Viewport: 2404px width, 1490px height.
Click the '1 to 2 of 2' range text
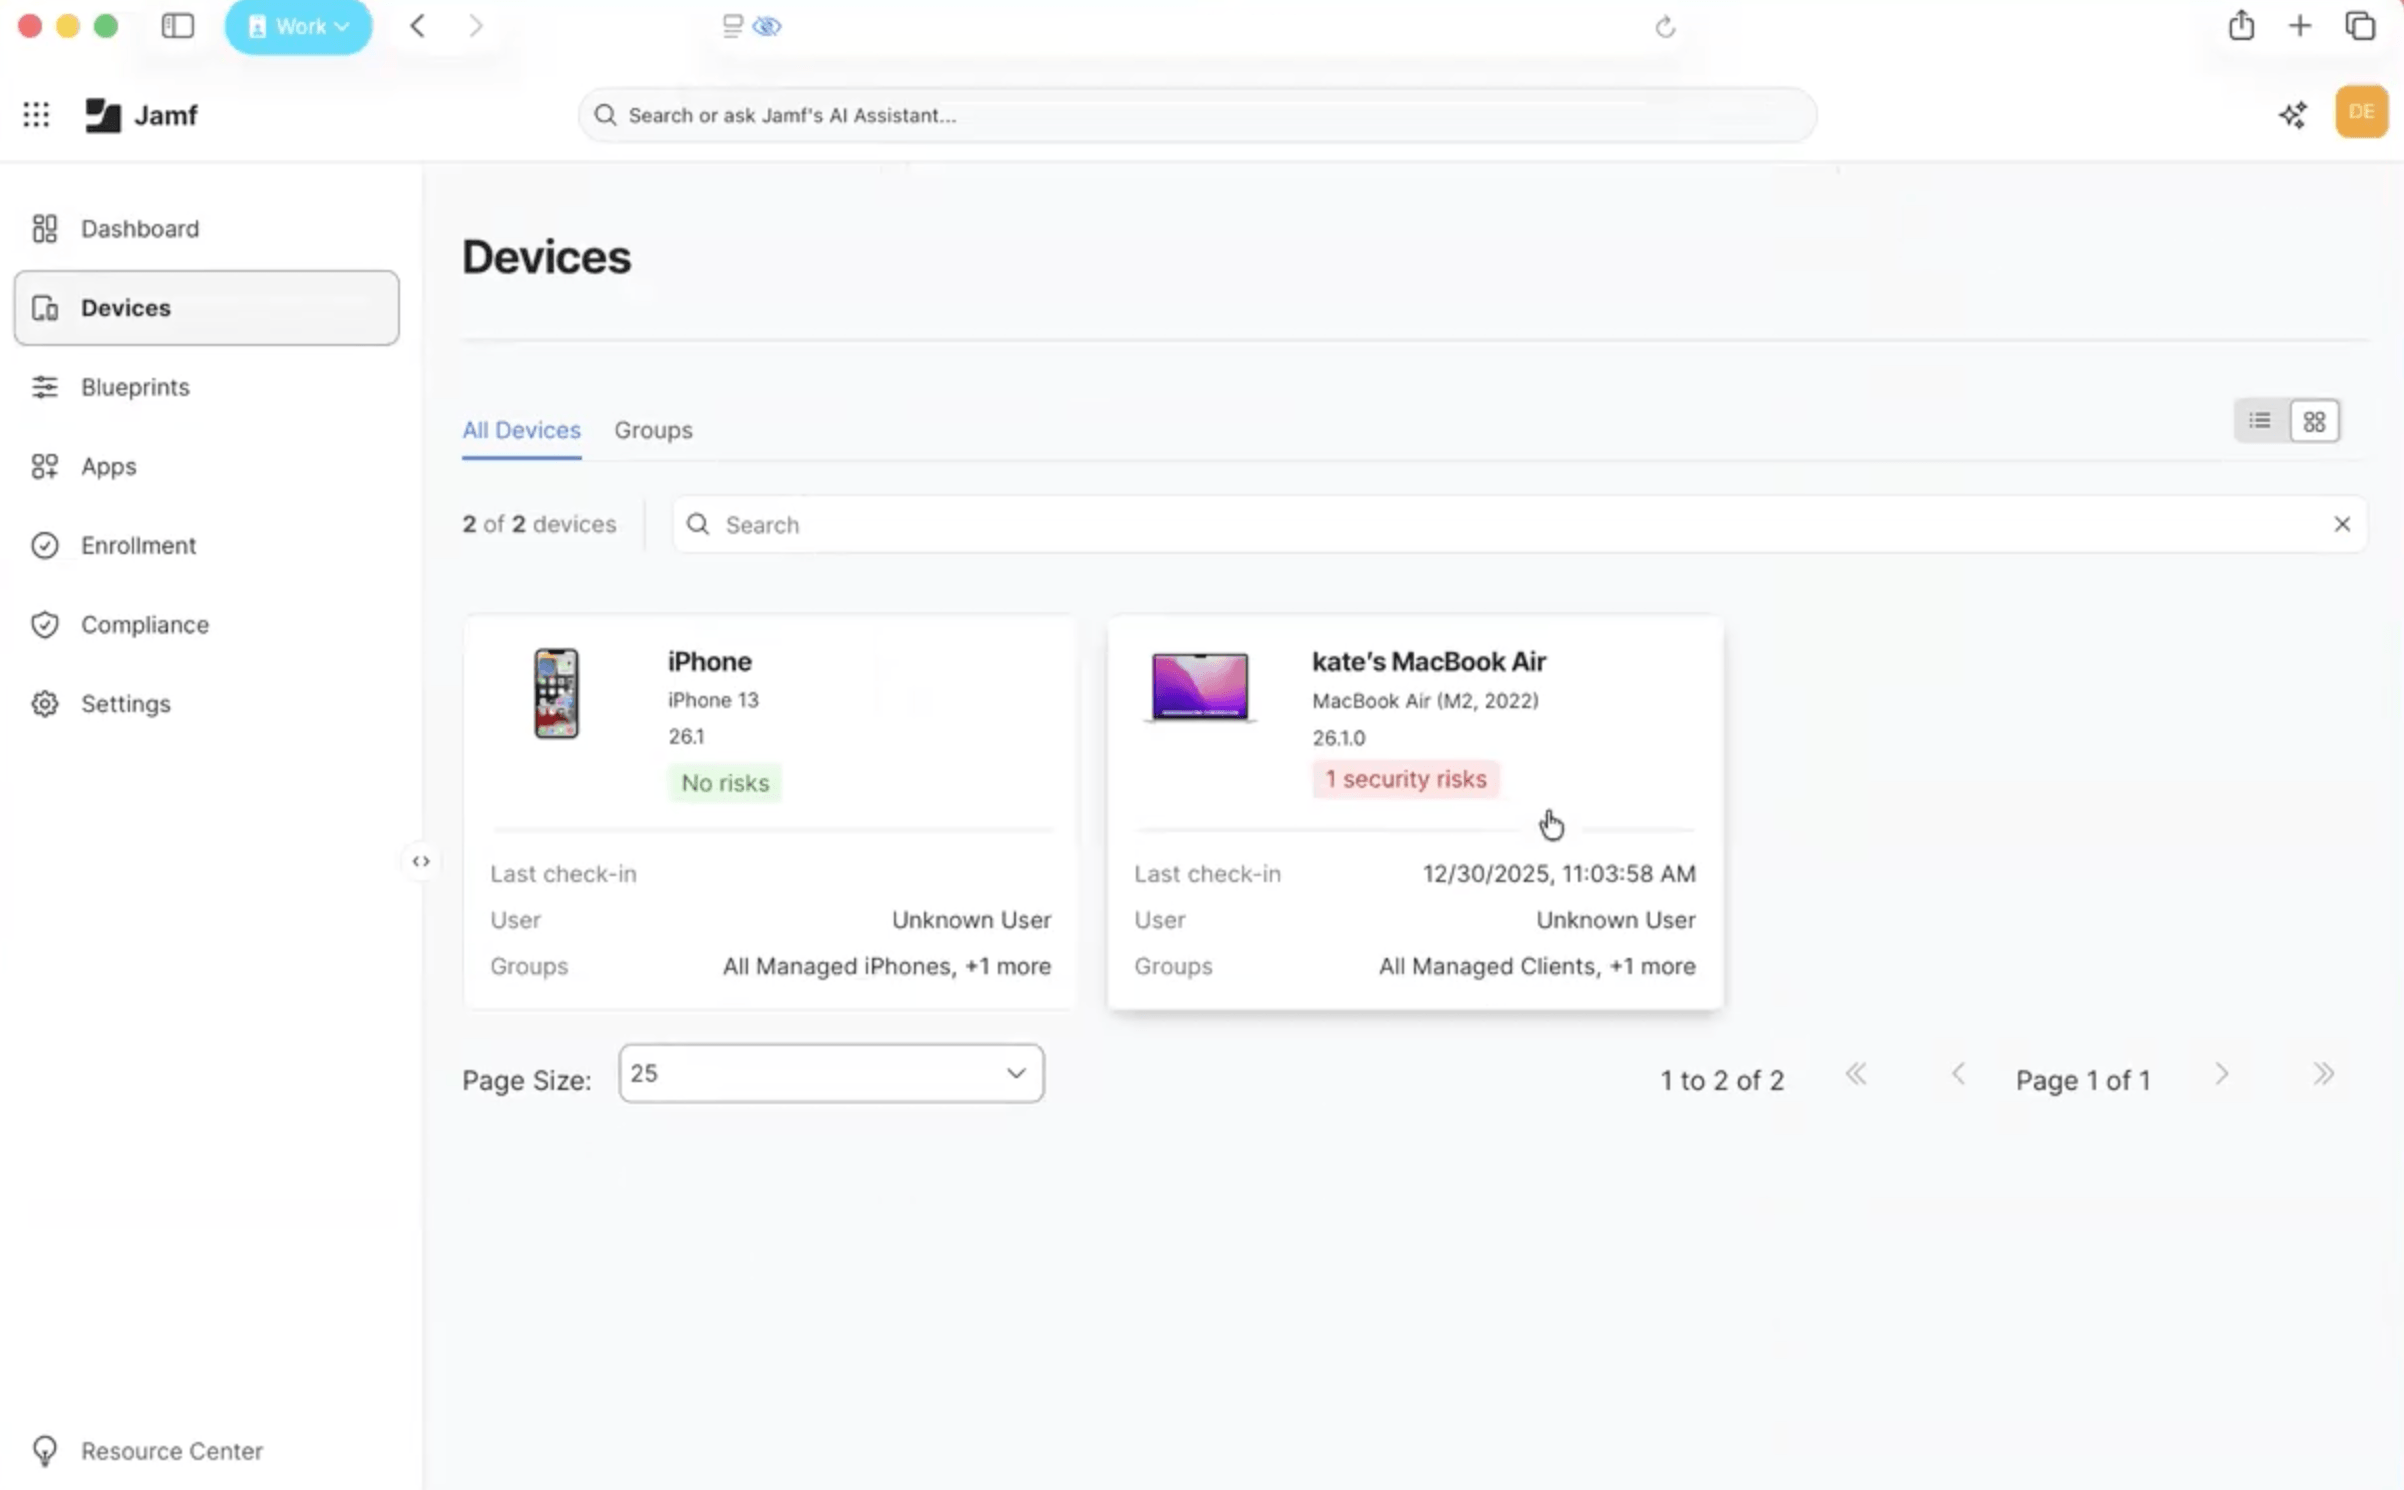(x=1722, y=1080)
